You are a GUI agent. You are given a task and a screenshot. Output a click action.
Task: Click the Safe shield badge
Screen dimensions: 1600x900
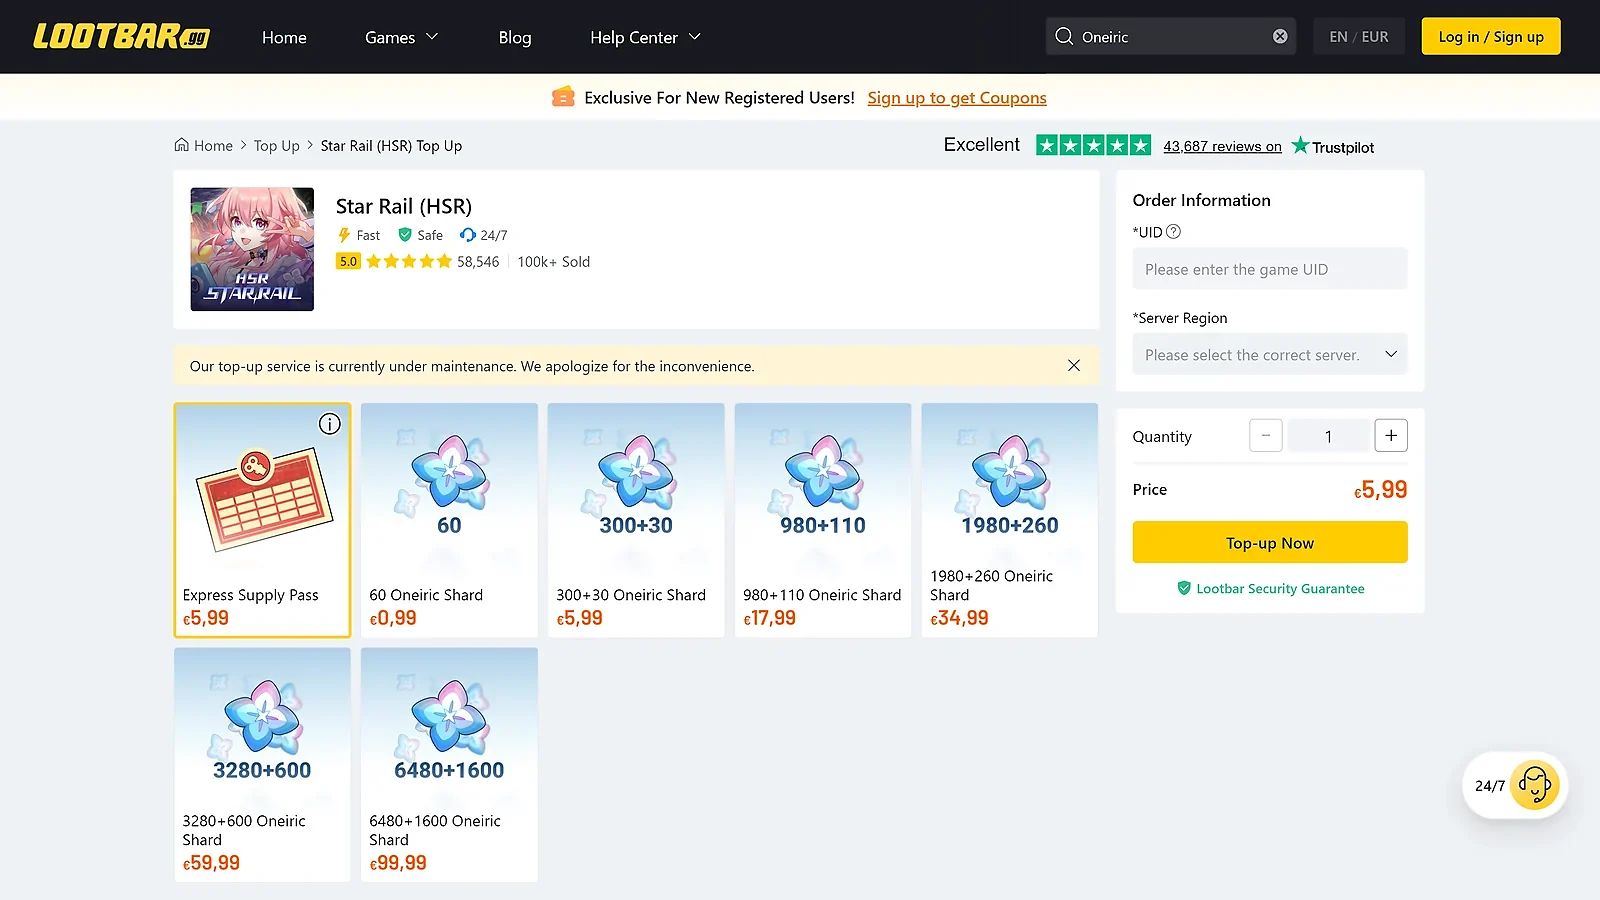[x=421, y=235]
